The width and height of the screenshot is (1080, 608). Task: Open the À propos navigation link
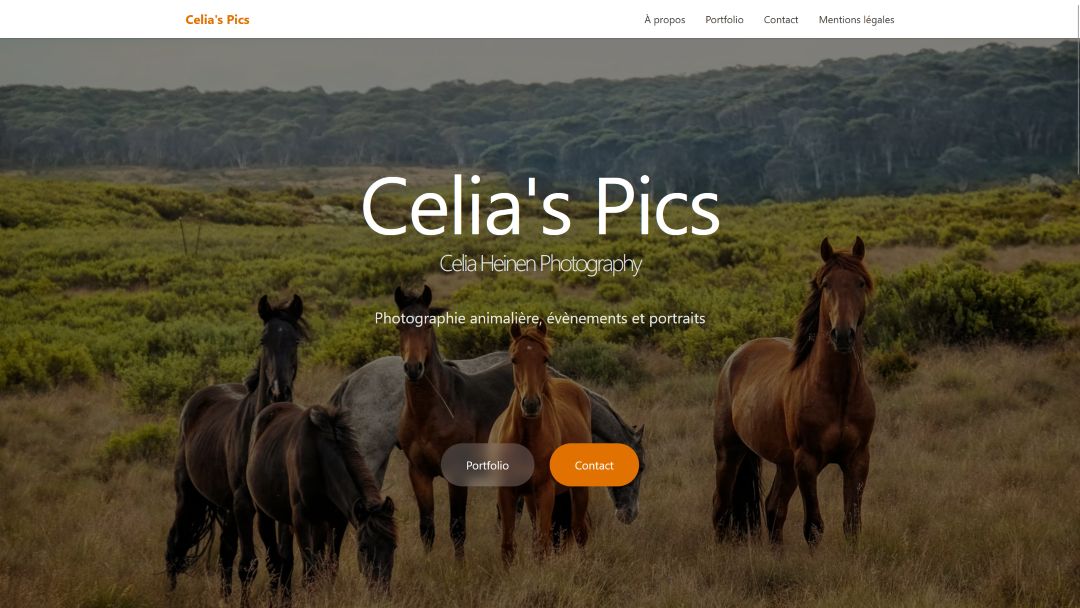click(665, 19)
